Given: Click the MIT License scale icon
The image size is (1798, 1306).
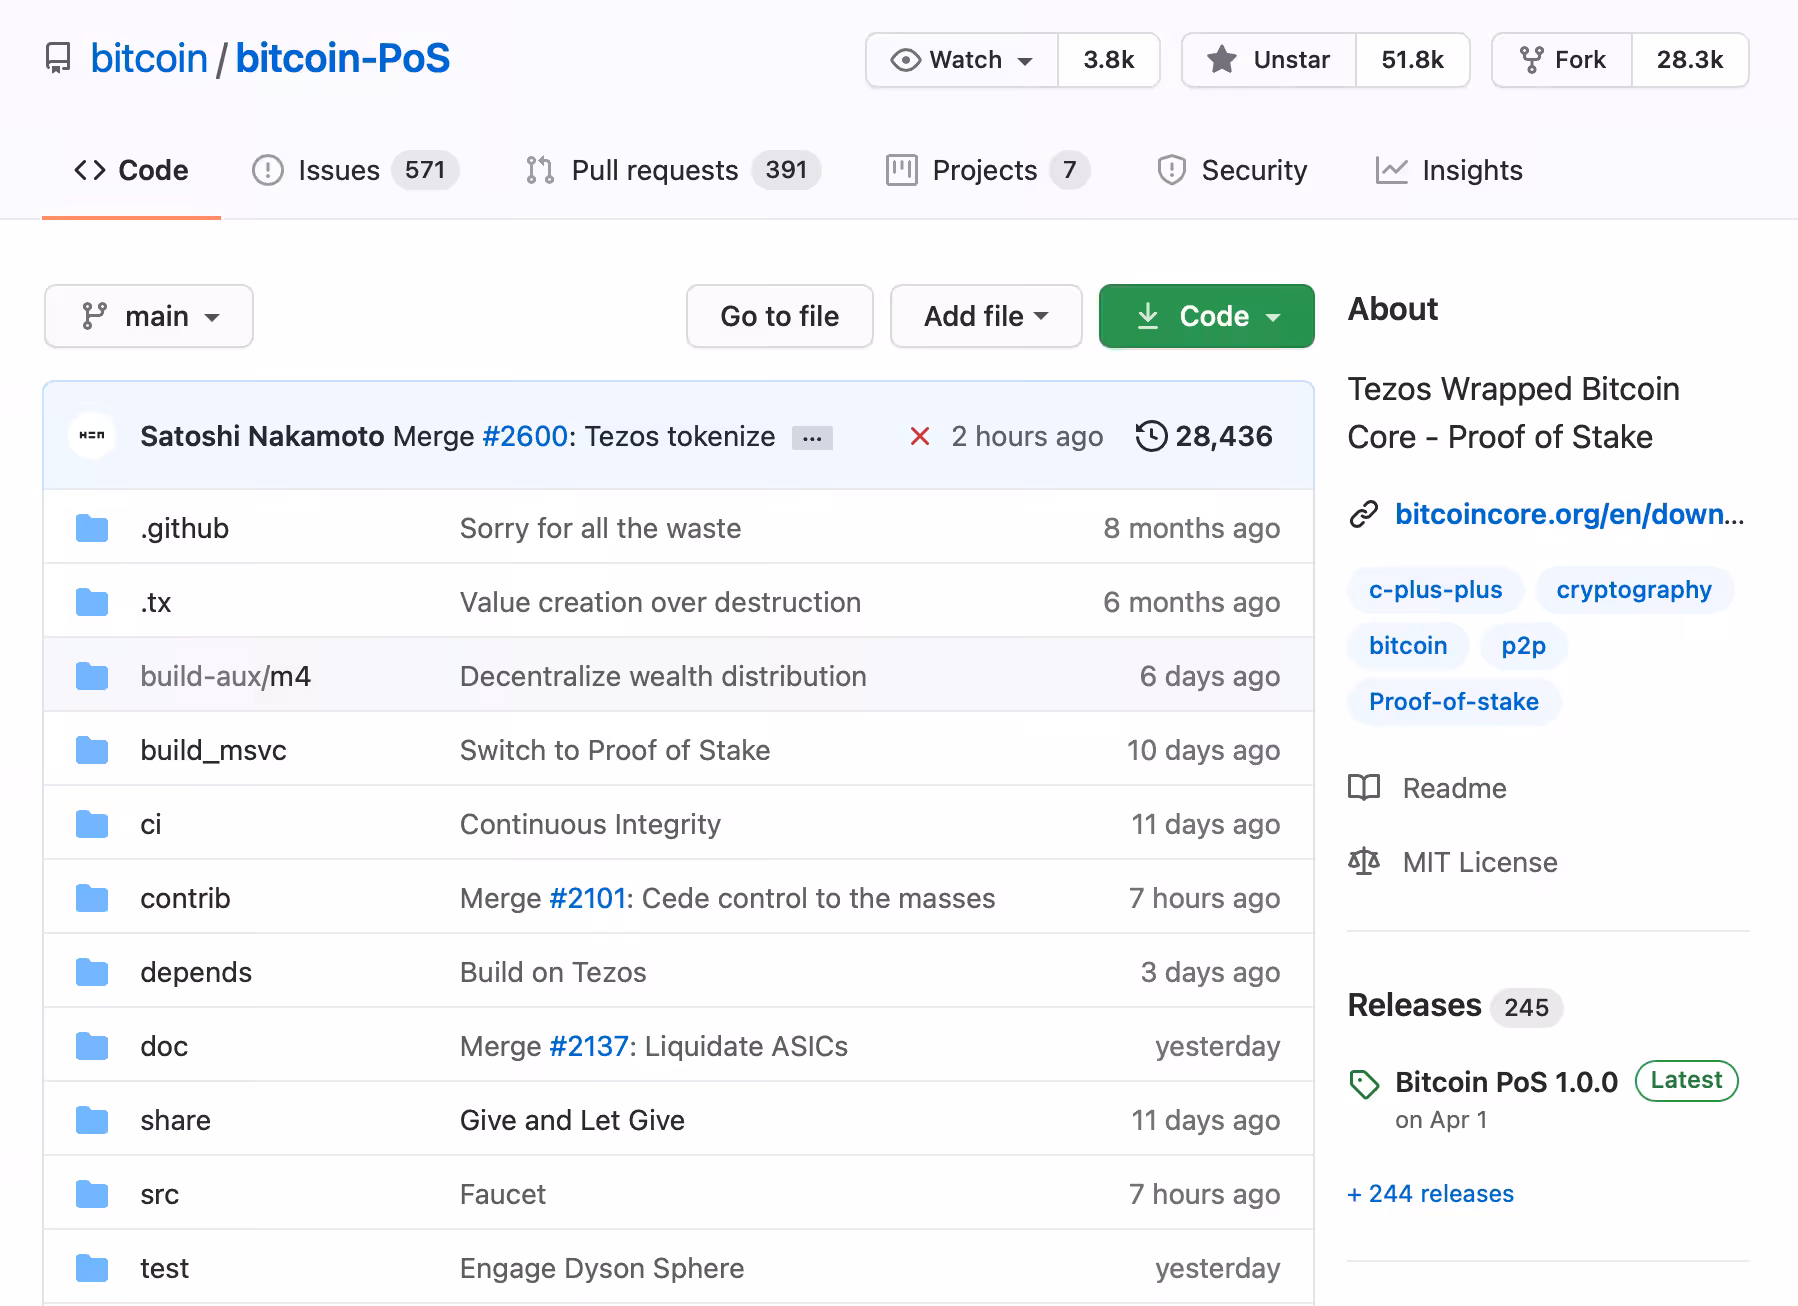Looking at the screenshot, I should coord(1364,862).
